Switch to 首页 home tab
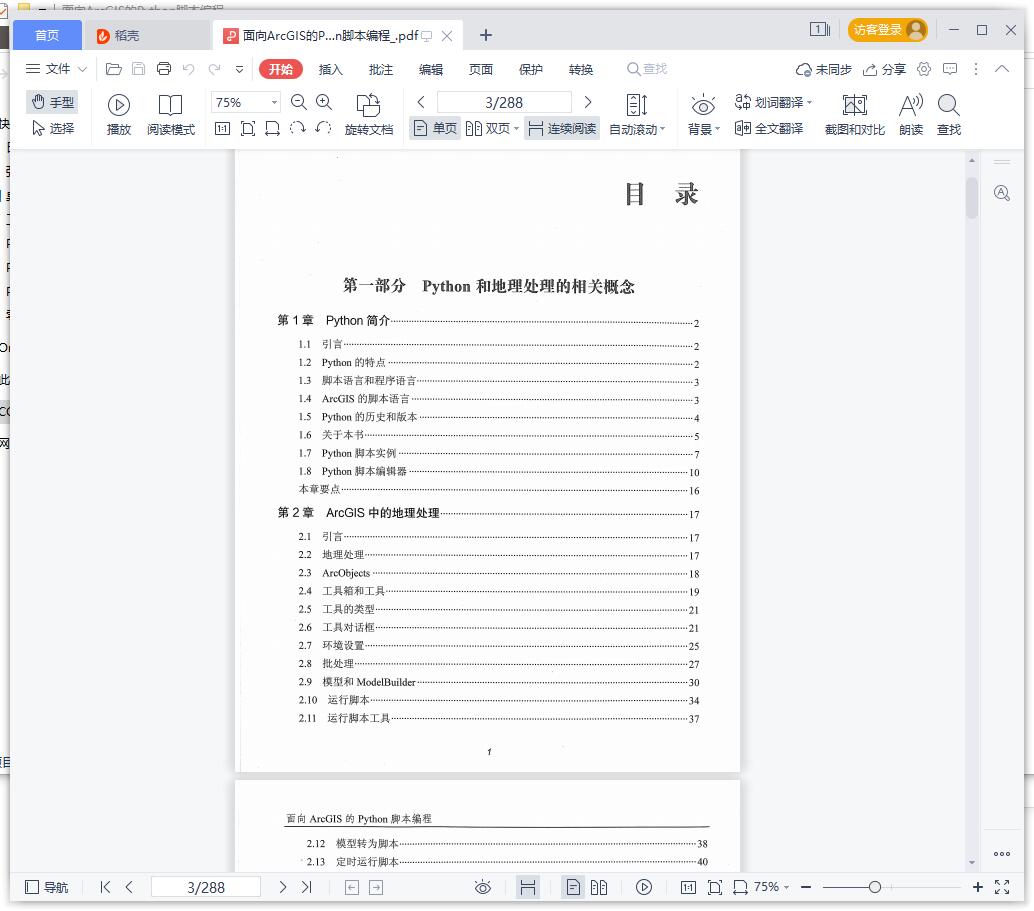The image size is (1034, 911). [x=47, y=35]
